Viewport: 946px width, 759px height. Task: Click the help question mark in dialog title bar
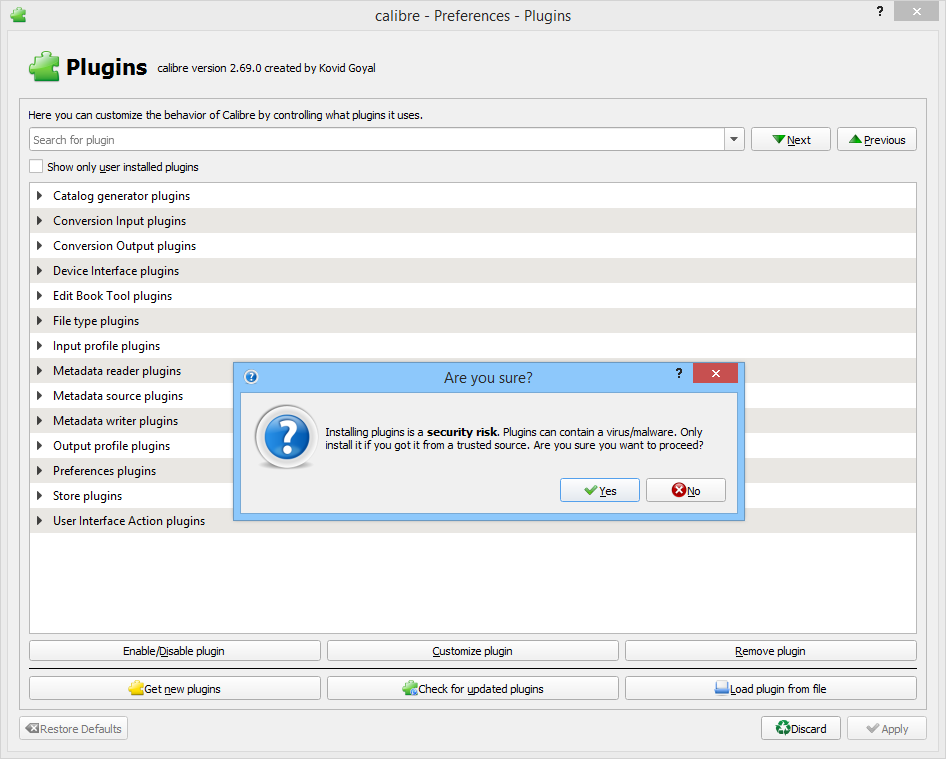679,373
